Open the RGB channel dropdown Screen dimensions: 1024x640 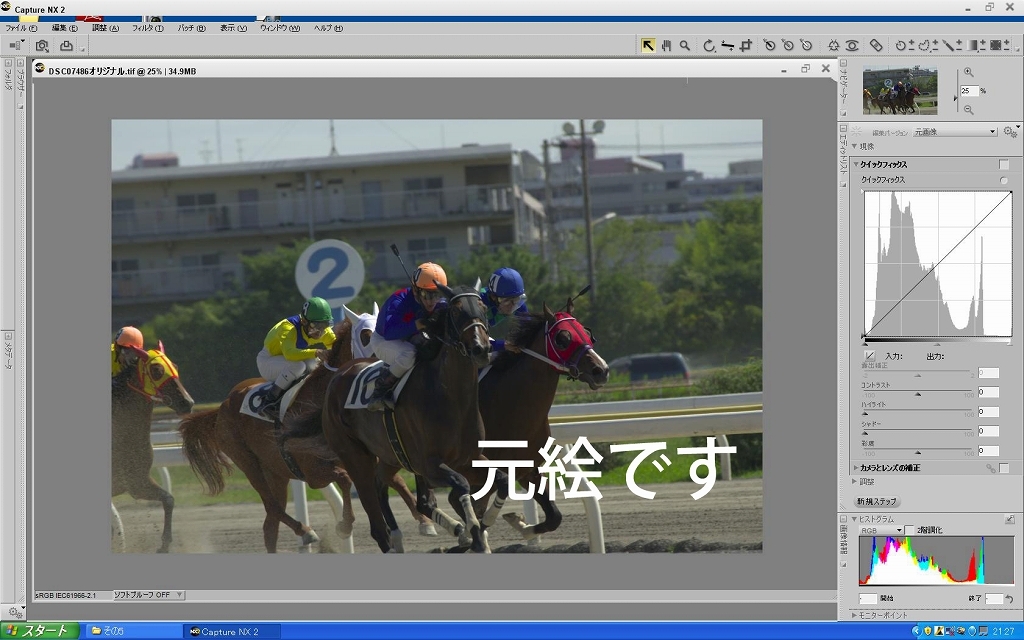(881, 530)
